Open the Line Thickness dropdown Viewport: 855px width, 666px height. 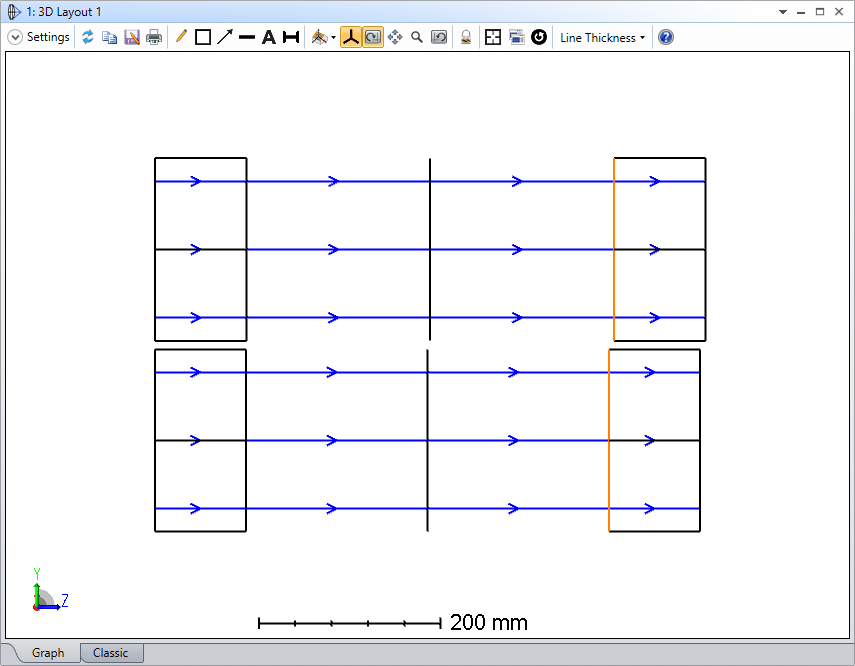601,37
